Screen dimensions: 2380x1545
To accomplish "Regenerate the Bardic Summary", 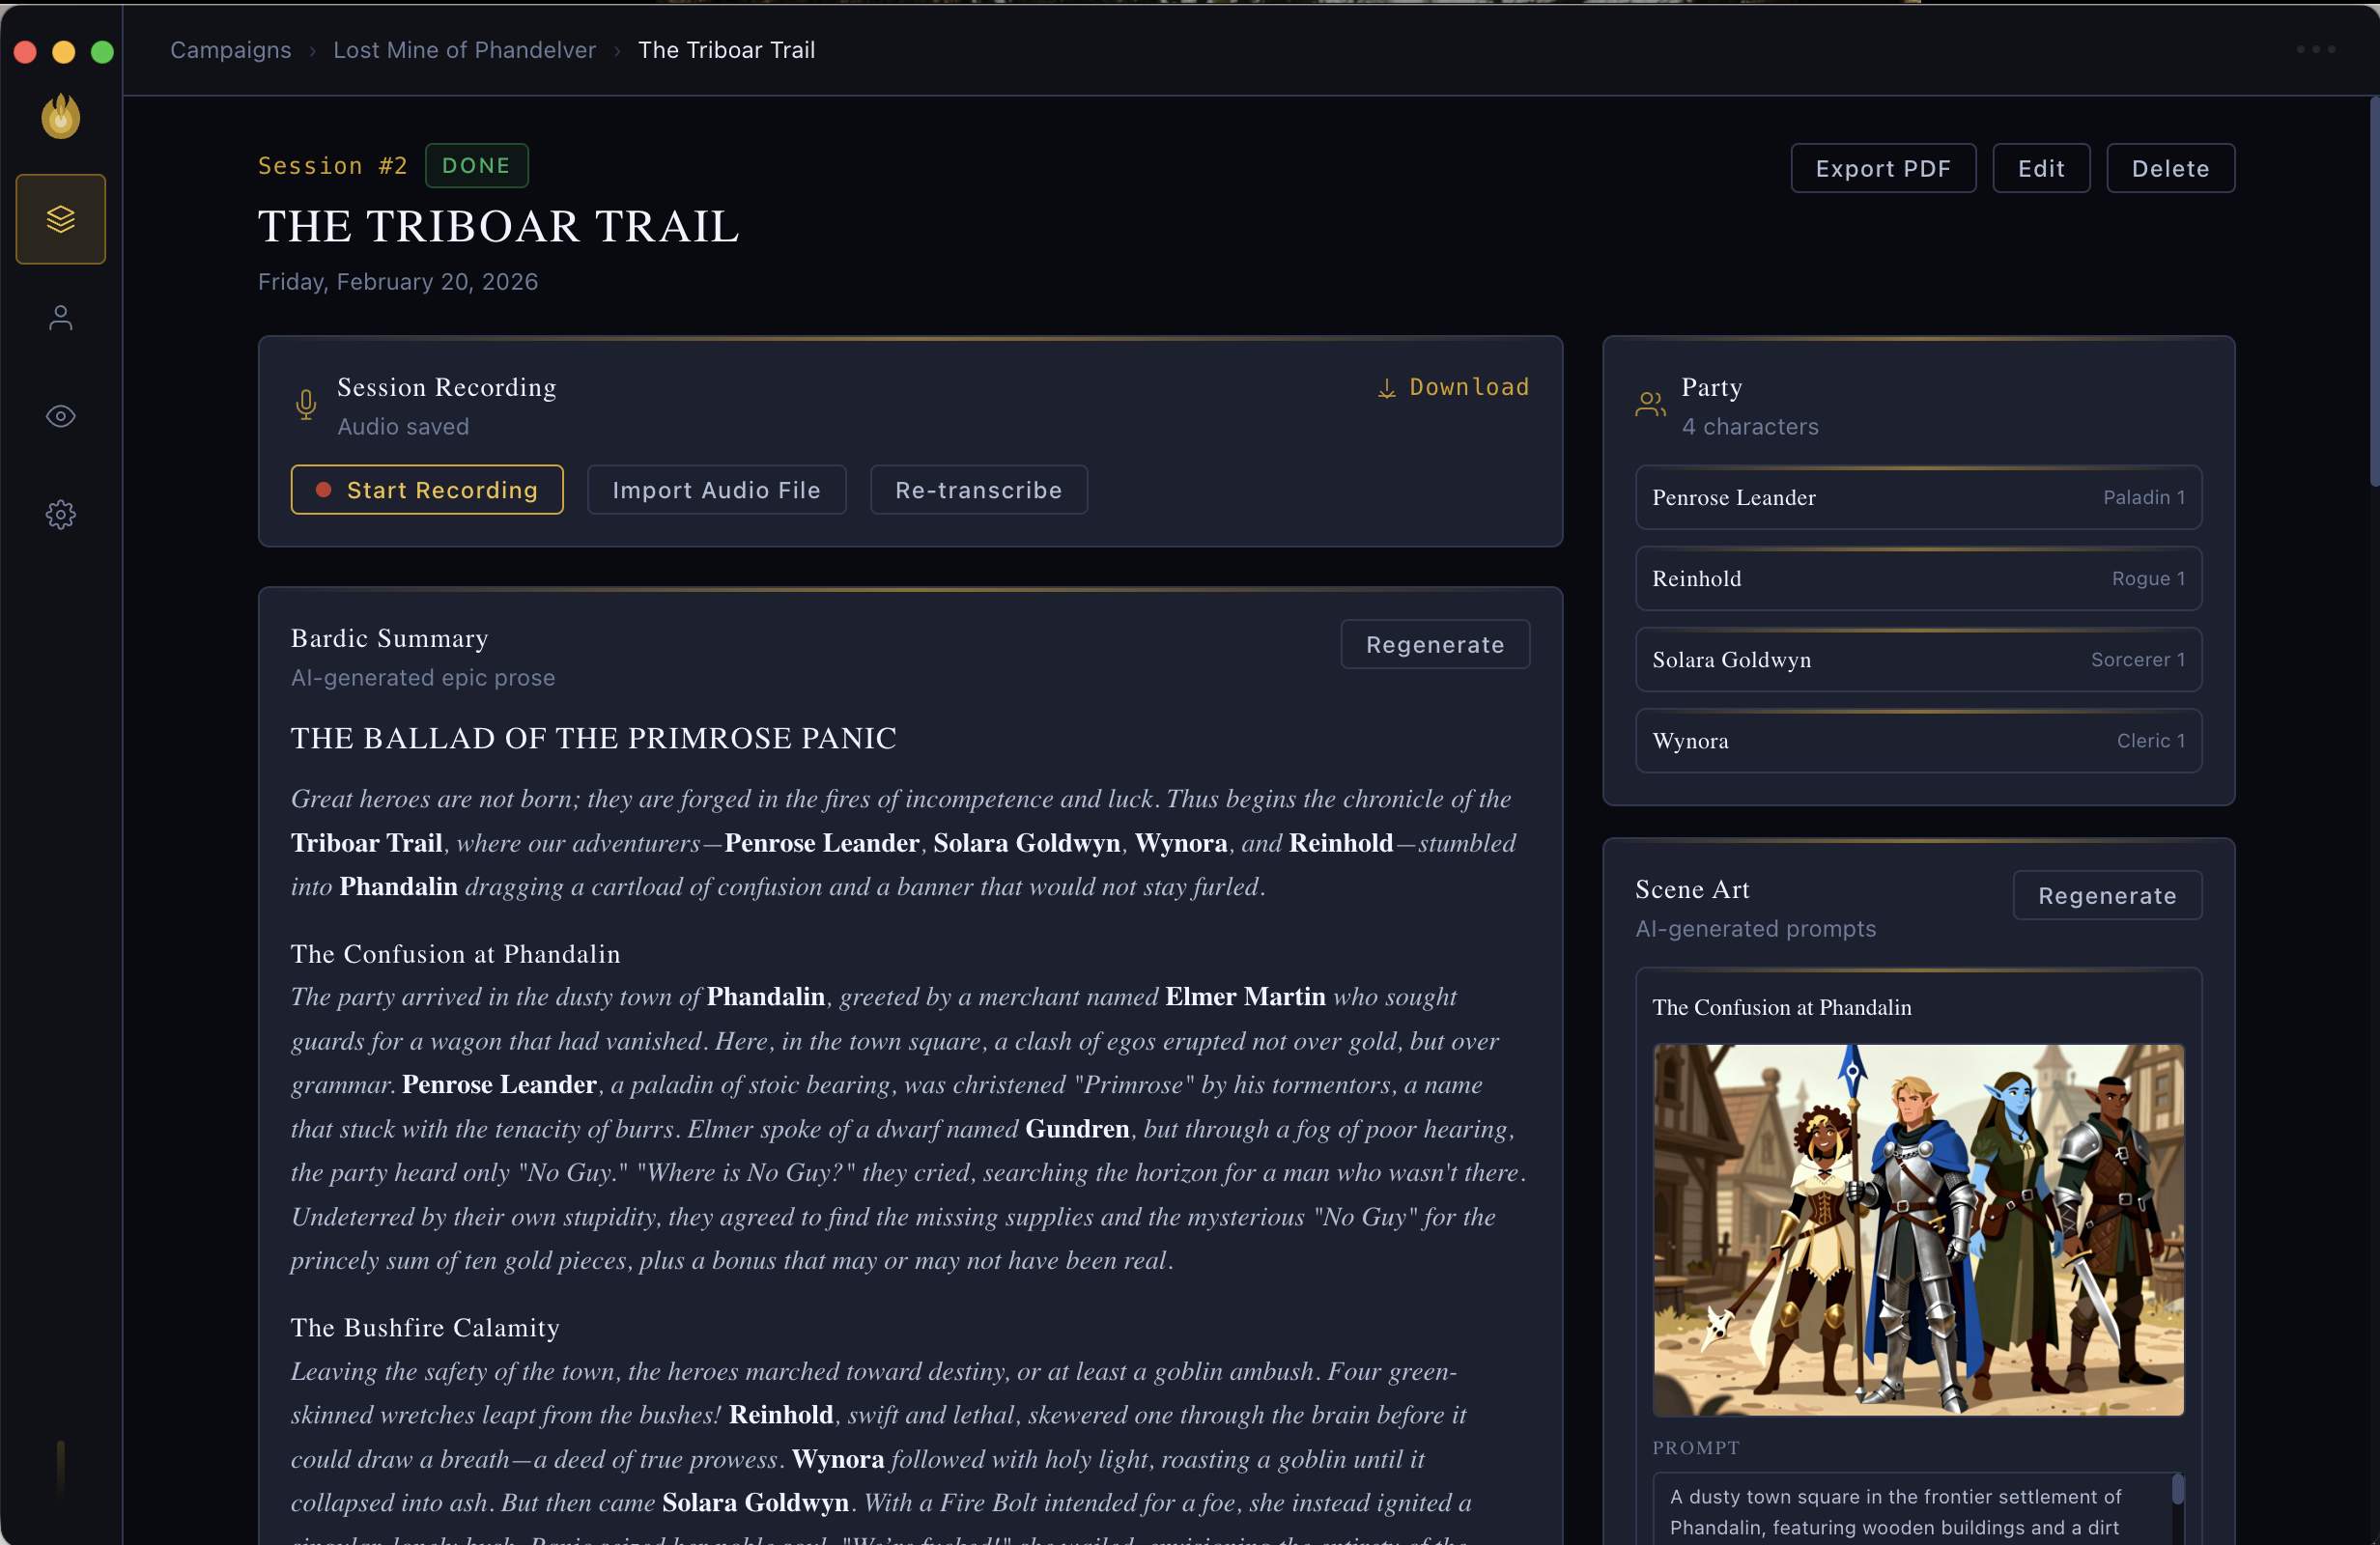I will [1434, 644].
